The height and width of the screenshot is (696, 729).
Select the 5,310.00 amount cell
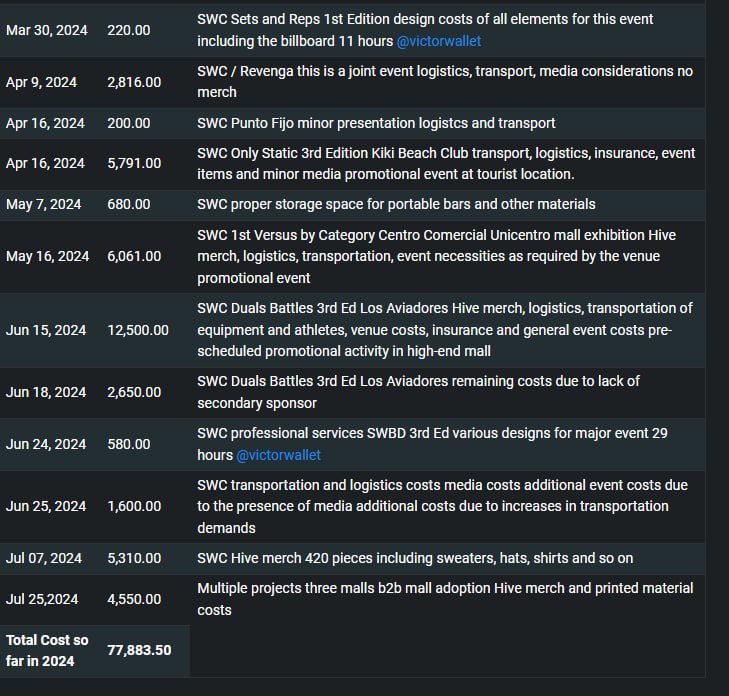[134, 558]
